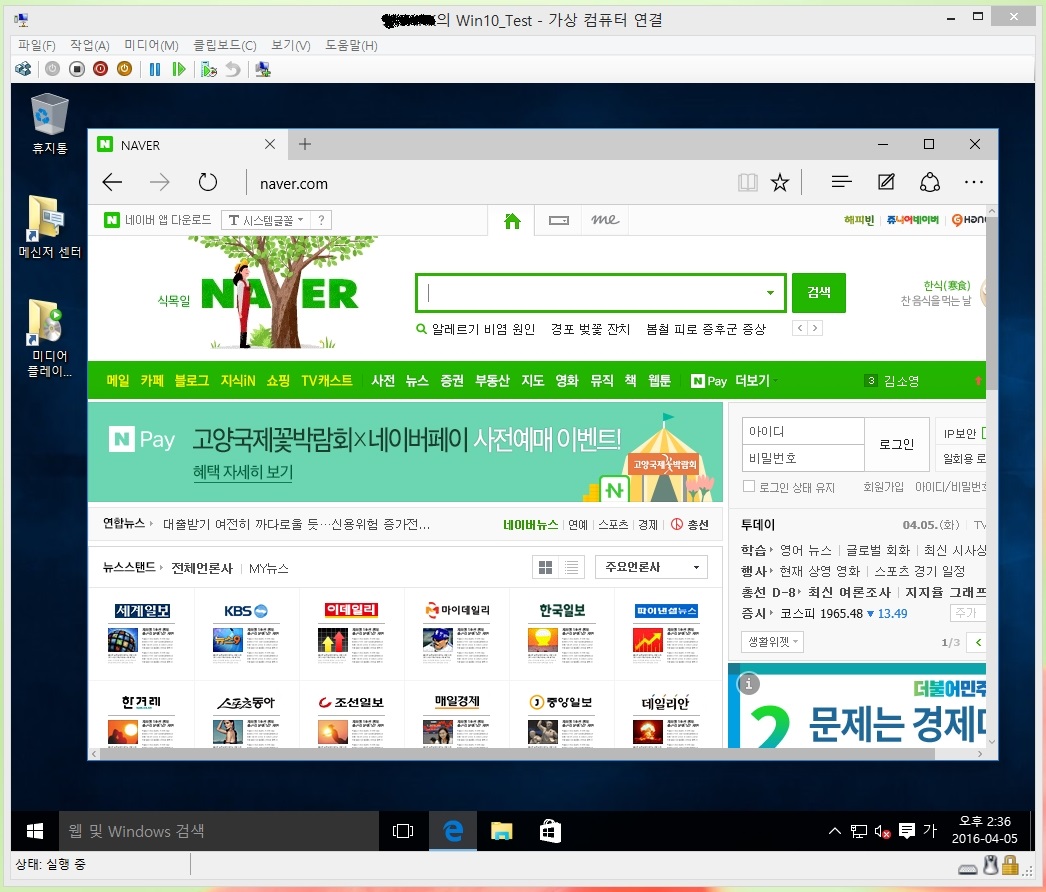Add page to favorites star icon
Viewport: 1046px width, 892px height.
coord(779,182)
